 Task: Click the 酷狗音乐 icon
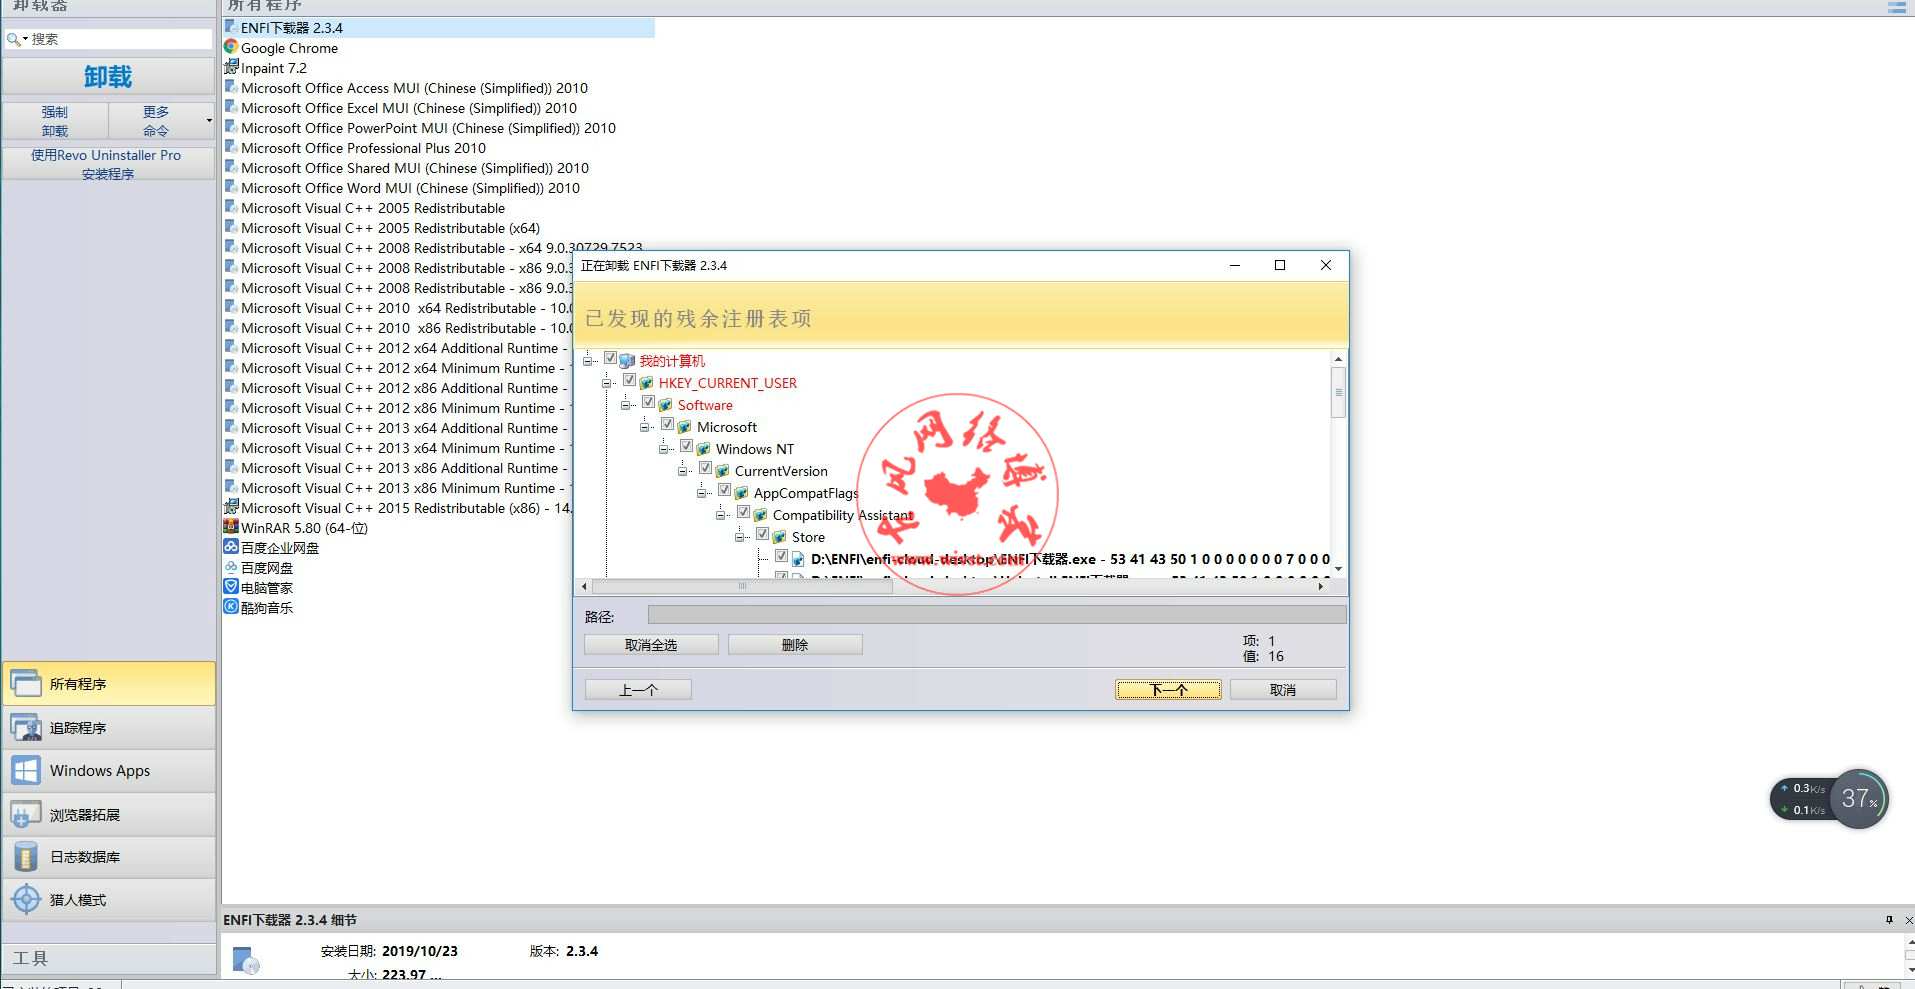[x=231, y=607]
